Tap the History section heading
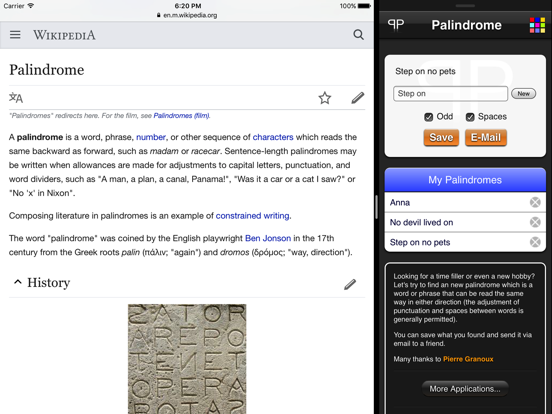 (49, 283)
